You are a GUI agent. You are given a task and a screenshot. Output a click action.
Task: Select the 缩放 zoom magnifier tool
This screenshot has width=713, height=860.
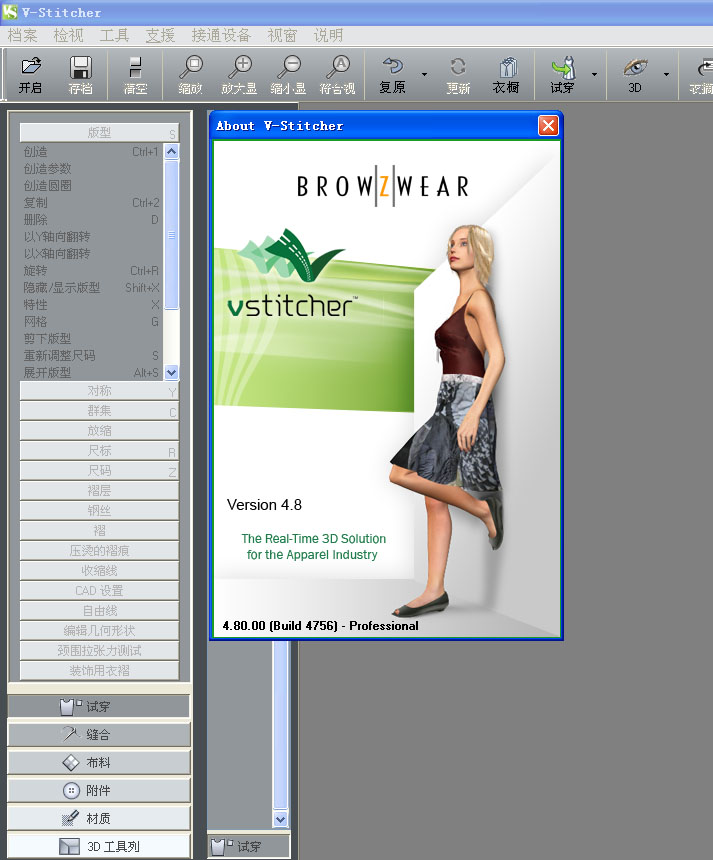pos(191,67)
